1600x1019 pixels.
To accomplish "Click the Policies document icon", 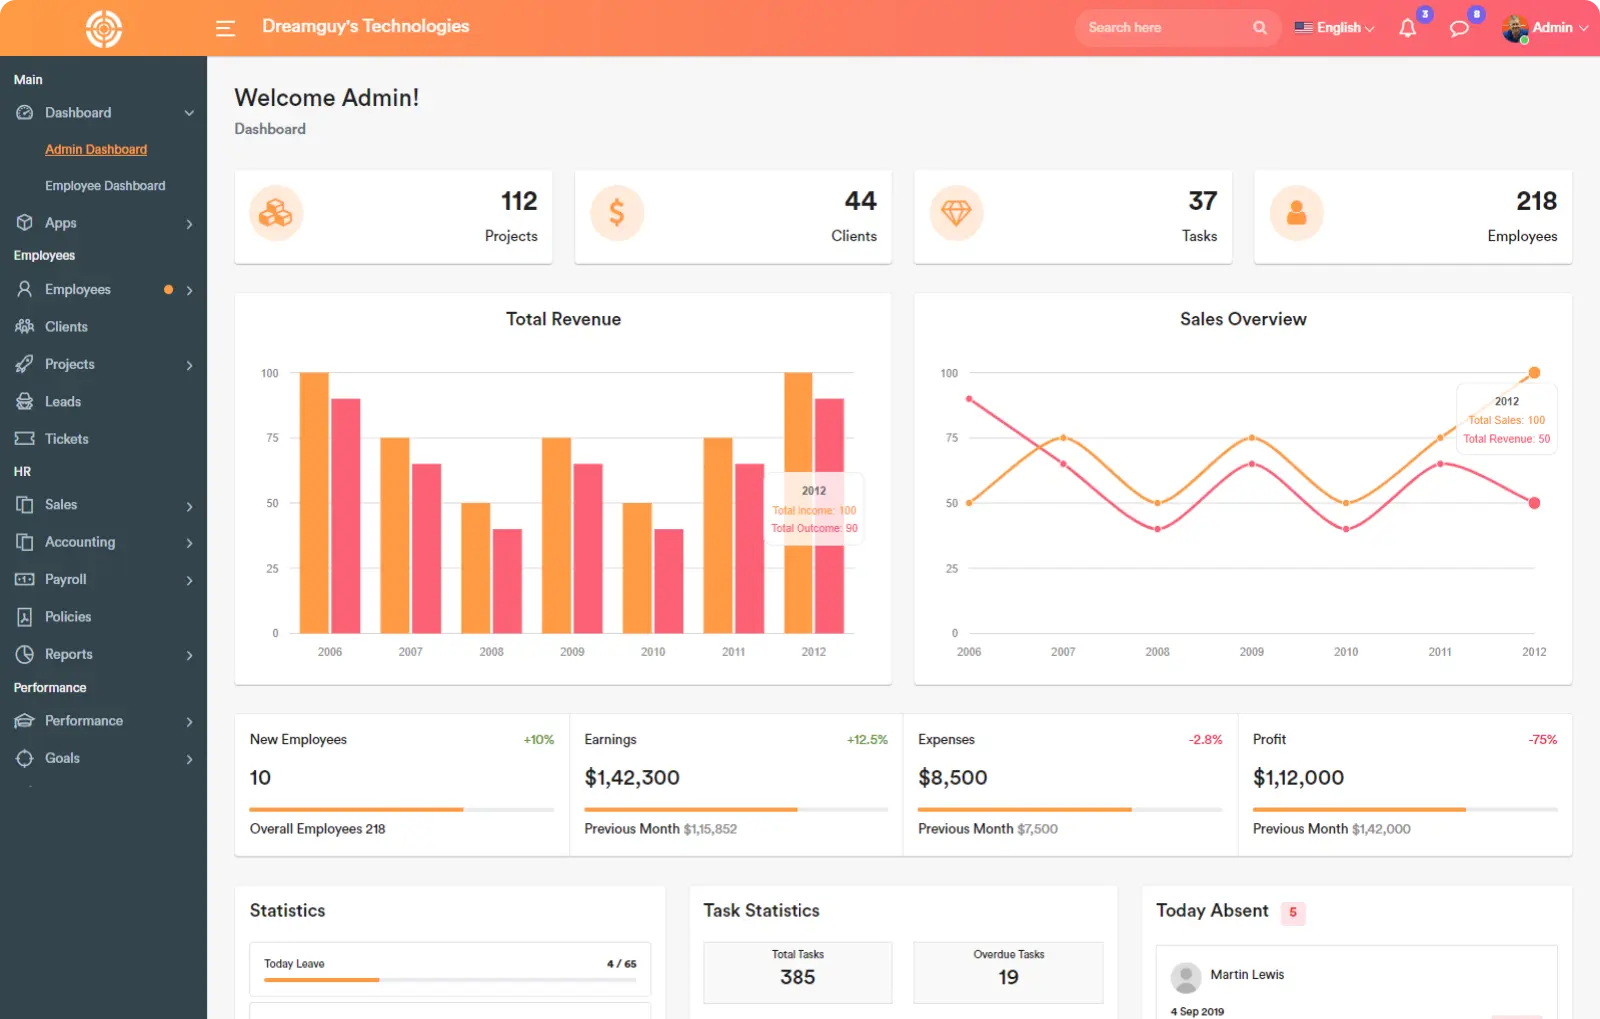I will click(x=25, y=617).
